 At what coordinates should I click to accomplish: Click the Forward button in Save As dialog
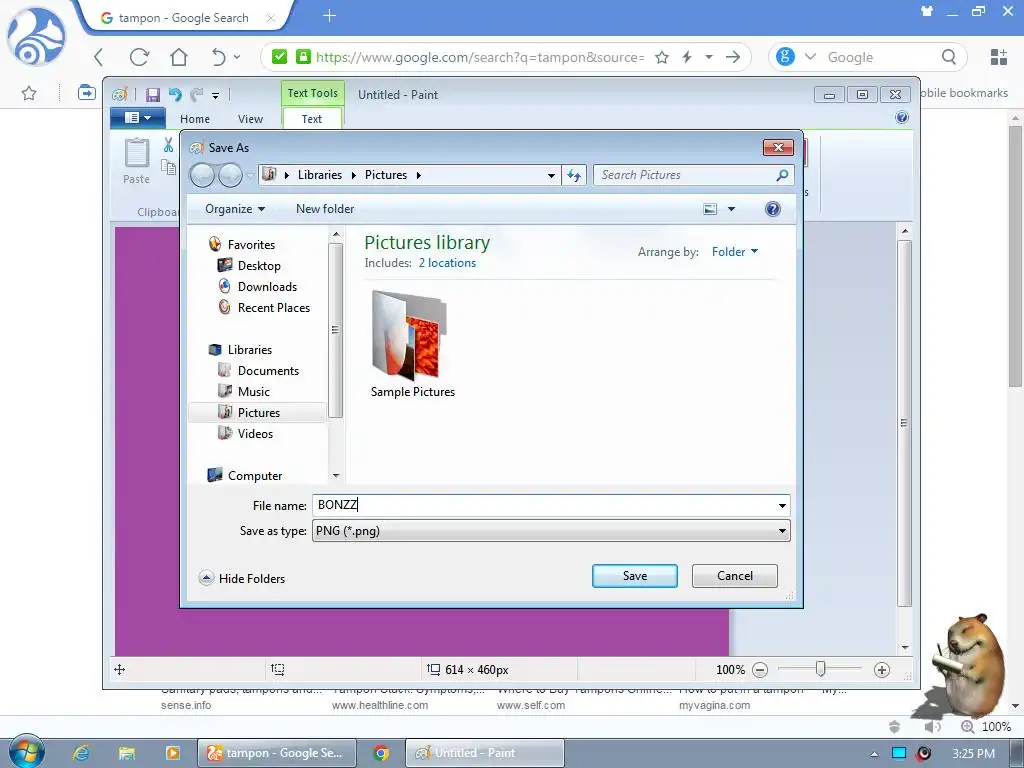[231, 175]
